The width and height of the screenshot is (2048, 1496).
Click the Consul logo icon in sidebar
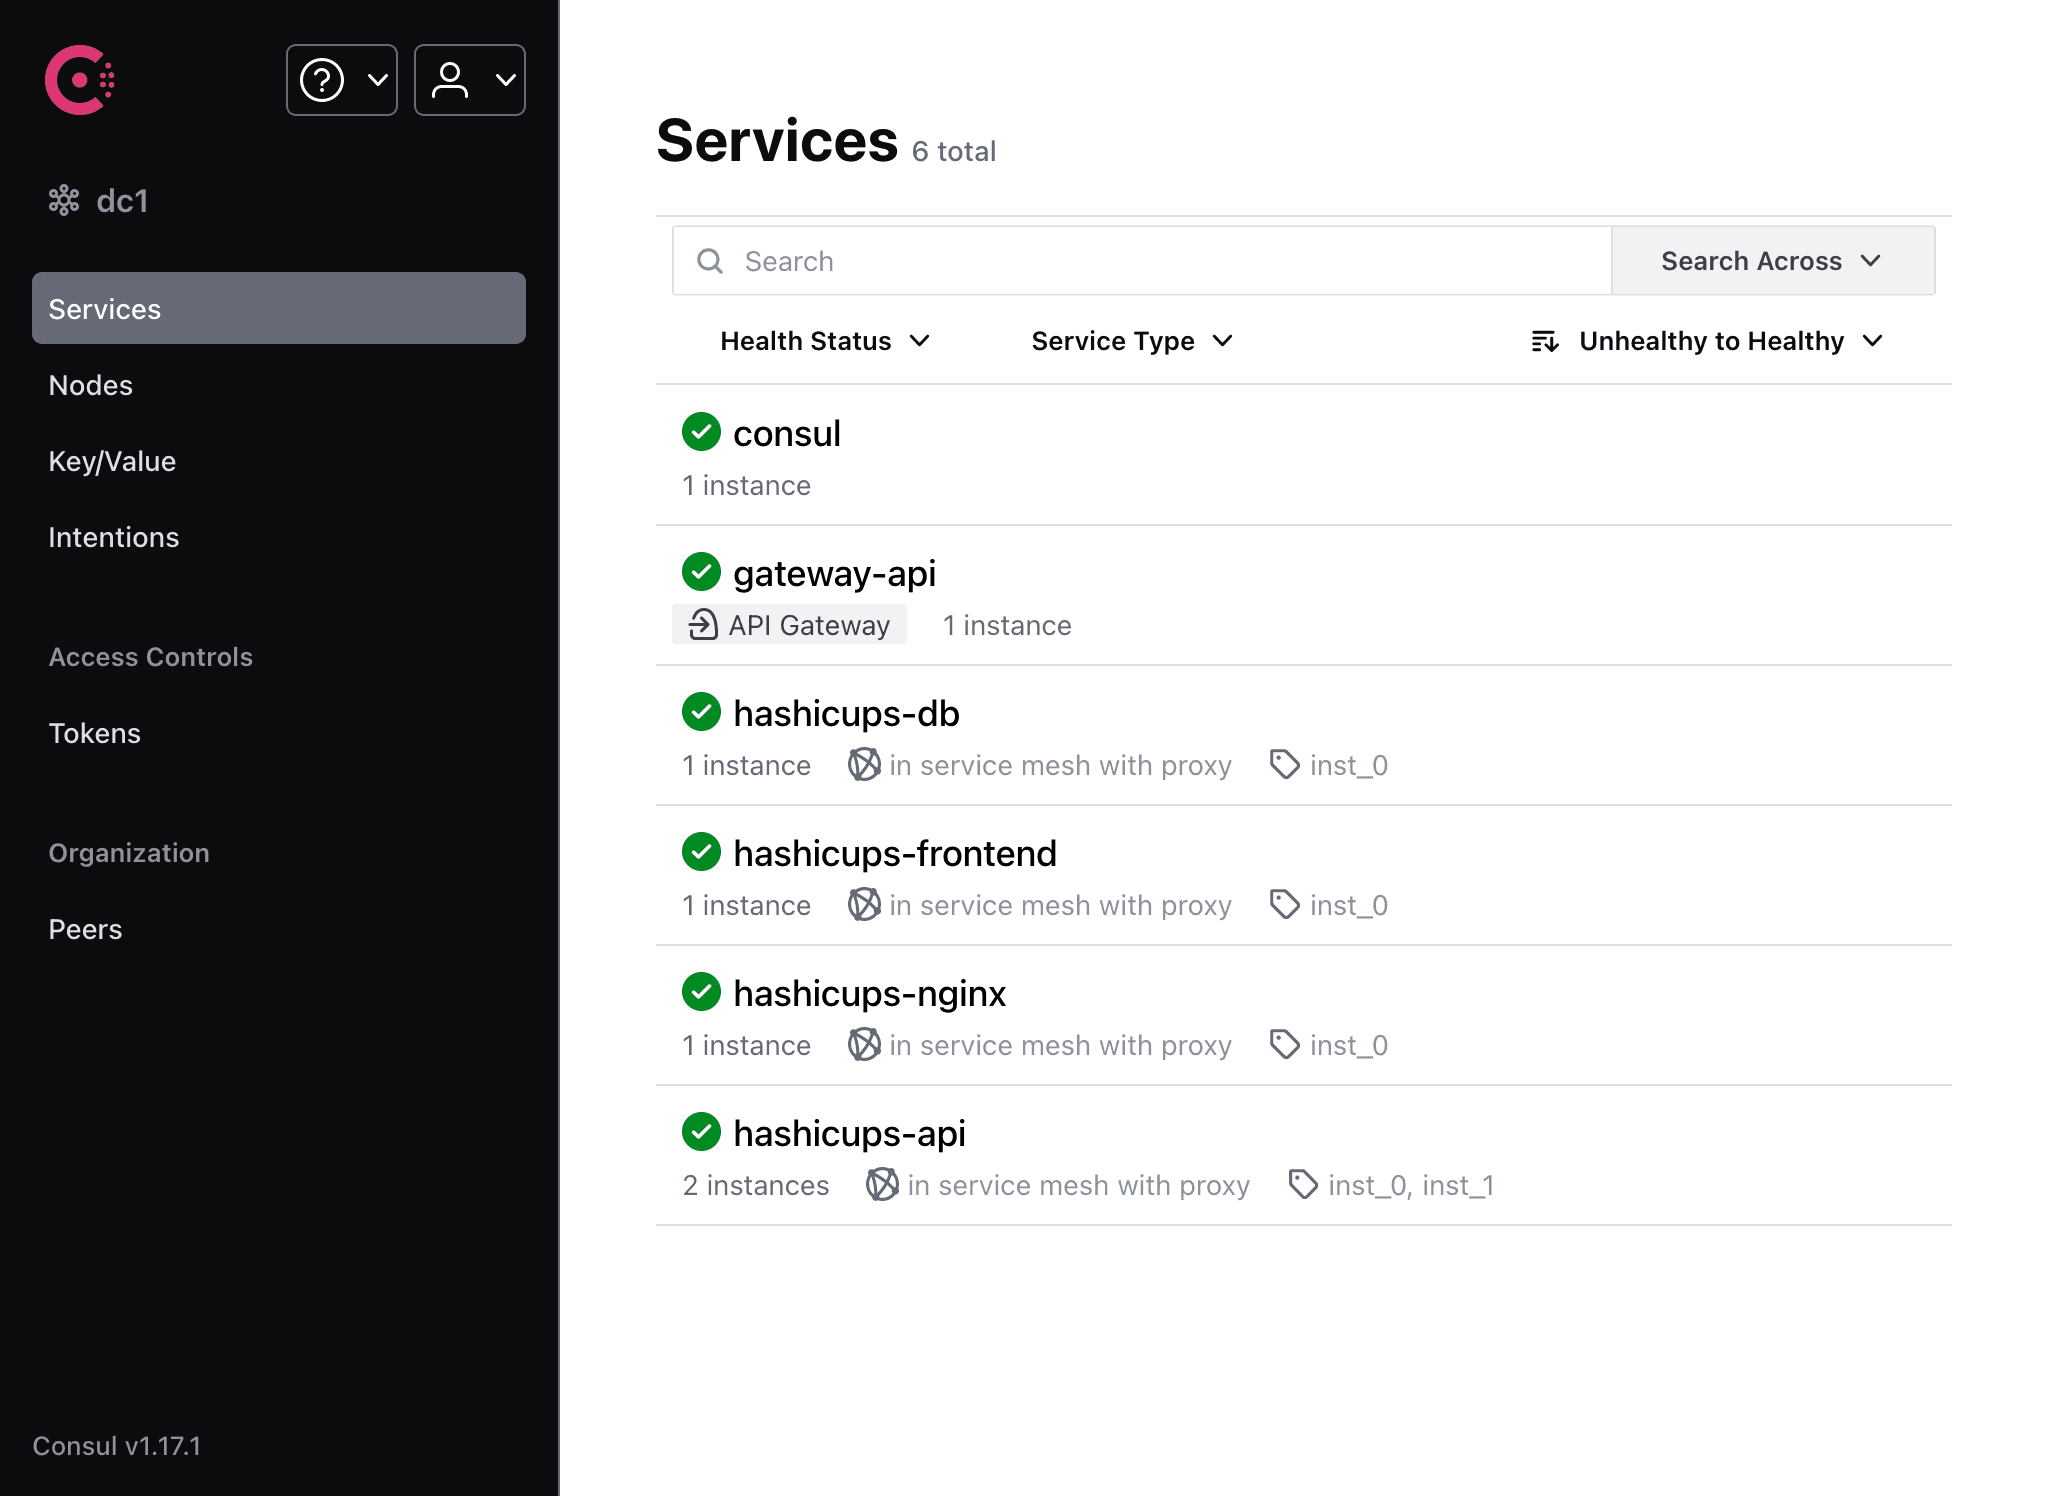(80, 79)
